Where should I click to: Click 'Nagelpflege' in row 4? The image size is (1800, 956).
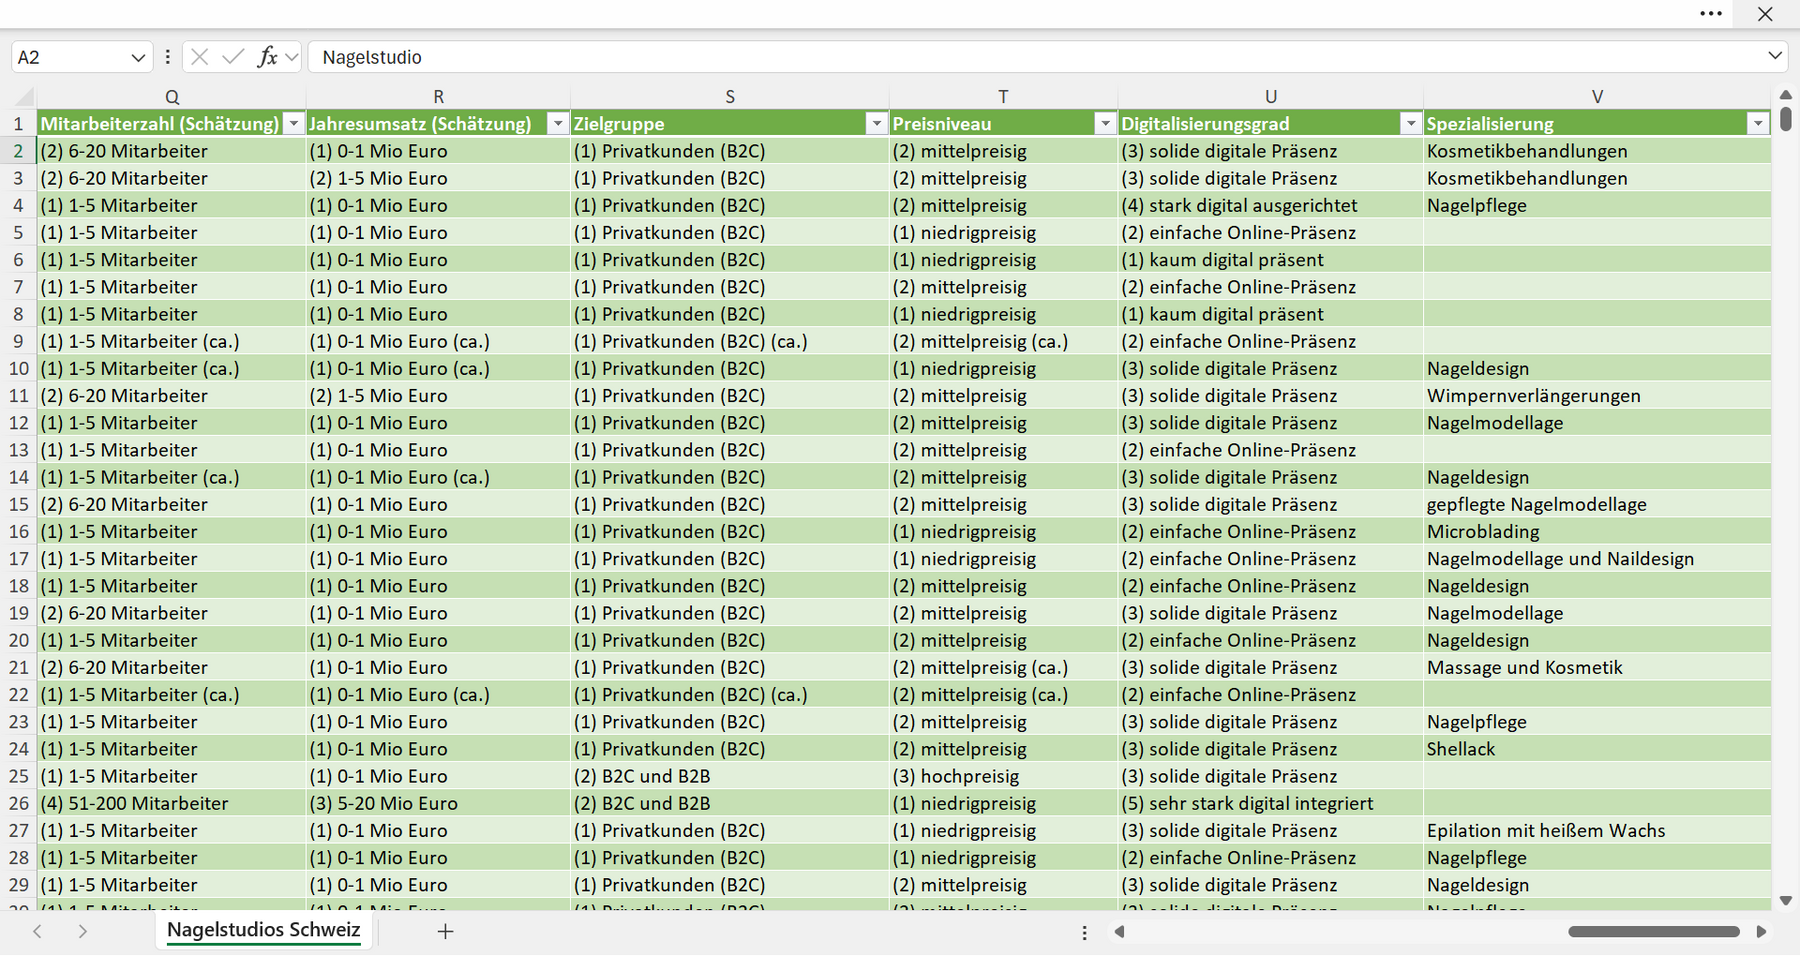pyautogui.click(x=1597, y=205)
